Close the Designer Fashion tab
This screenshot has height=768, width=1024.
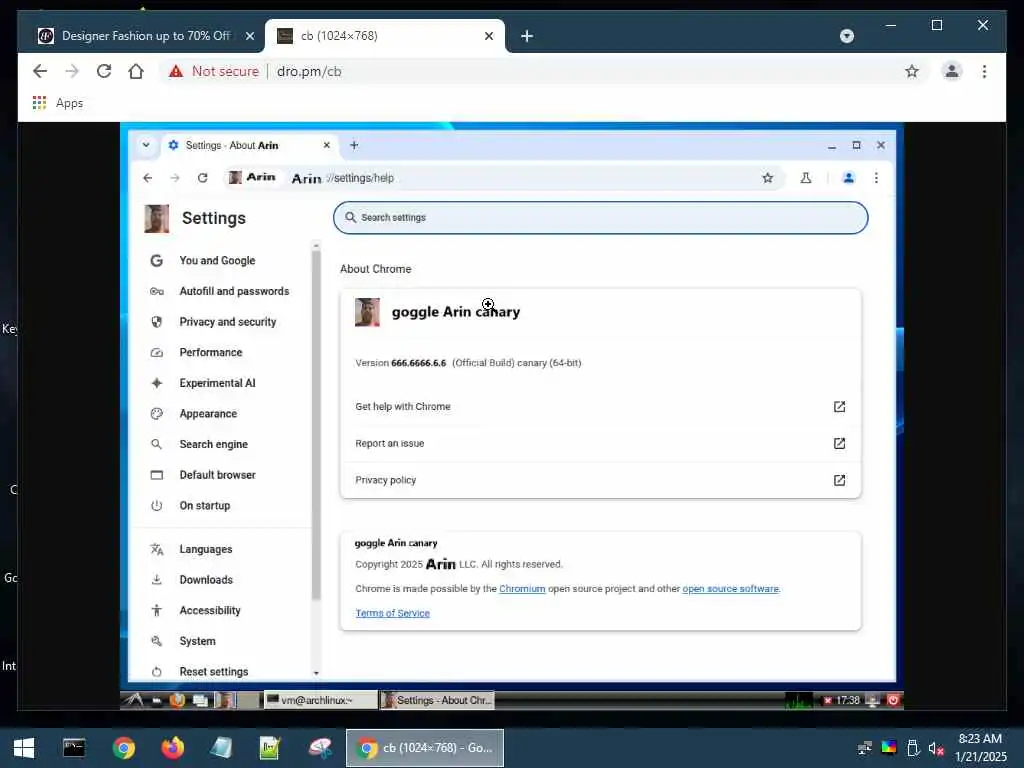click(x=249, y=36)
